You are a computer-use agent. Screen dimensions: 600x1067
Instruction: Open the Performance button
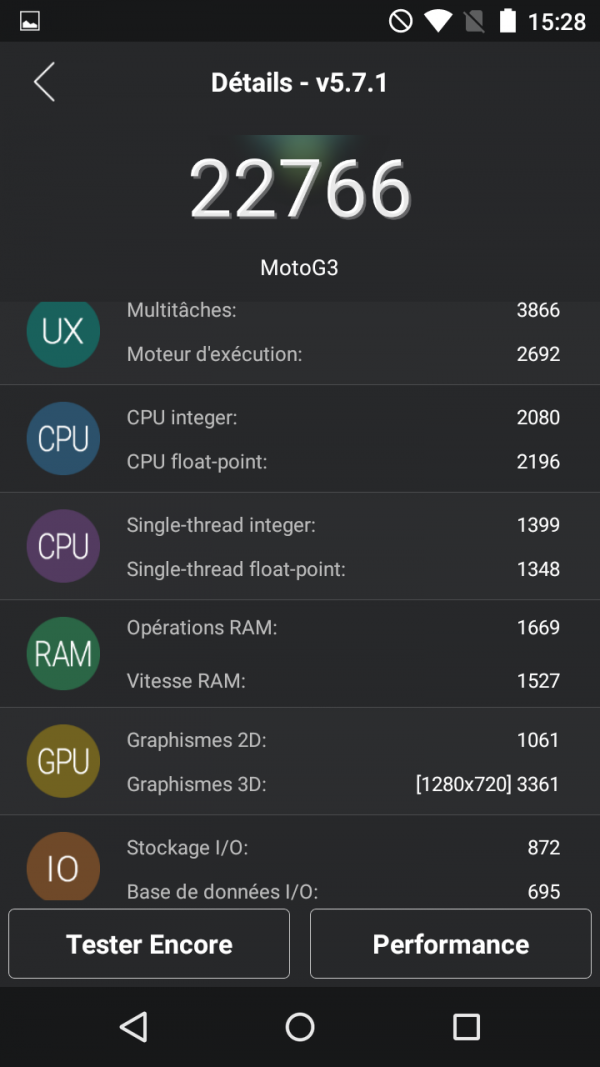click(x=450, y=944)
